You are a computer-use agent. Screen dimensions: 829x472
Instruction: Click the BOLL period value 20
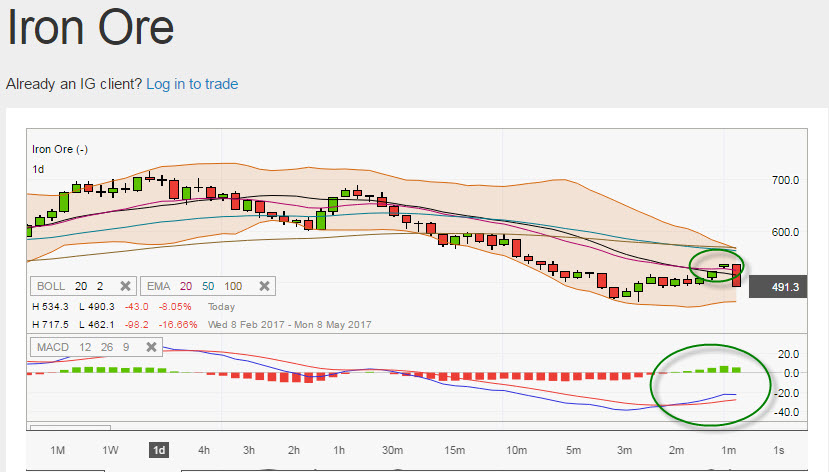tap(81, 286)
